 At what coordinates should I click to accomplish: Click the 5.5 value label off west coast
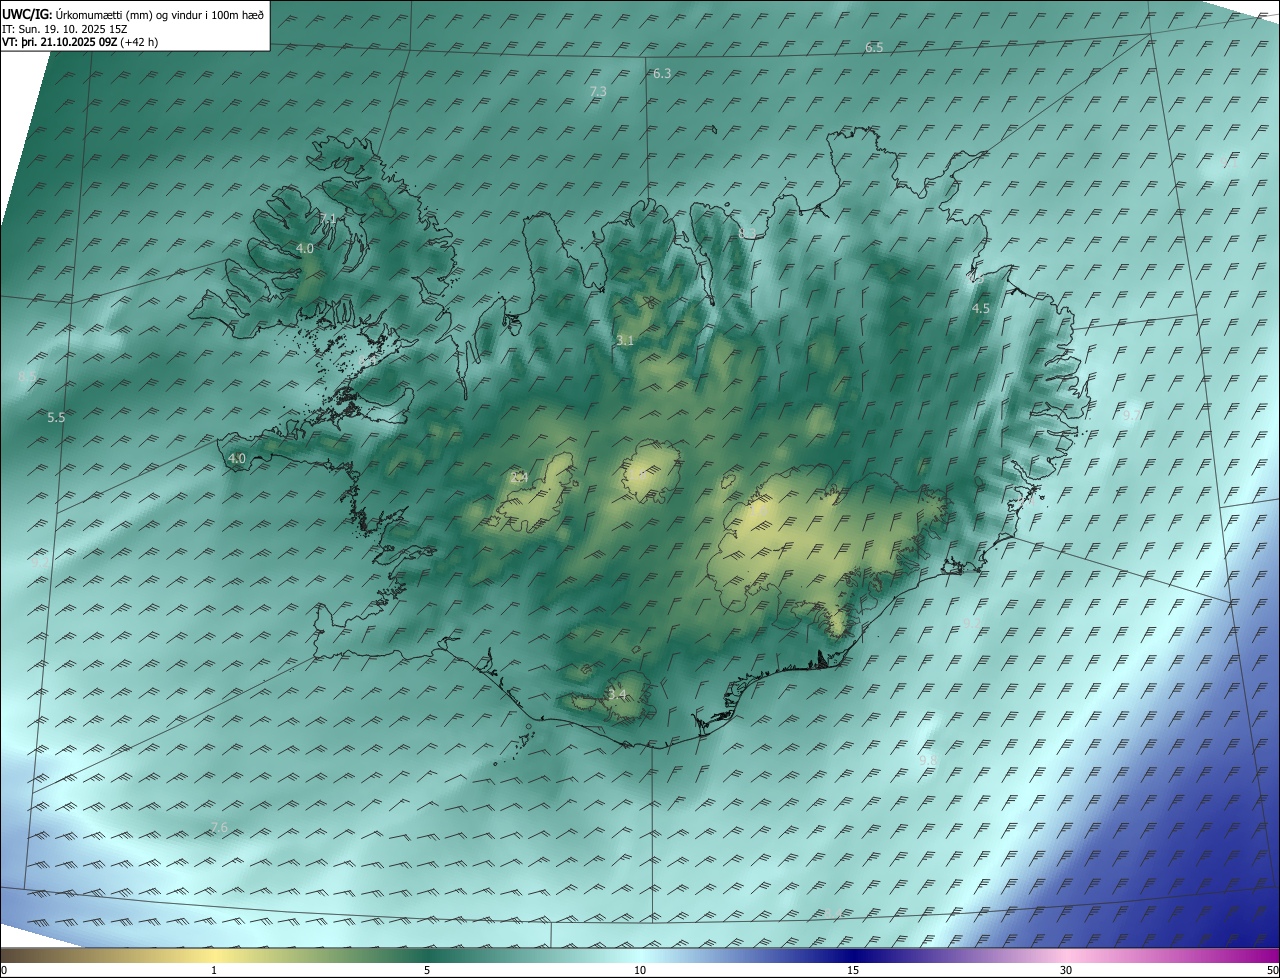(x=56, y=417)
